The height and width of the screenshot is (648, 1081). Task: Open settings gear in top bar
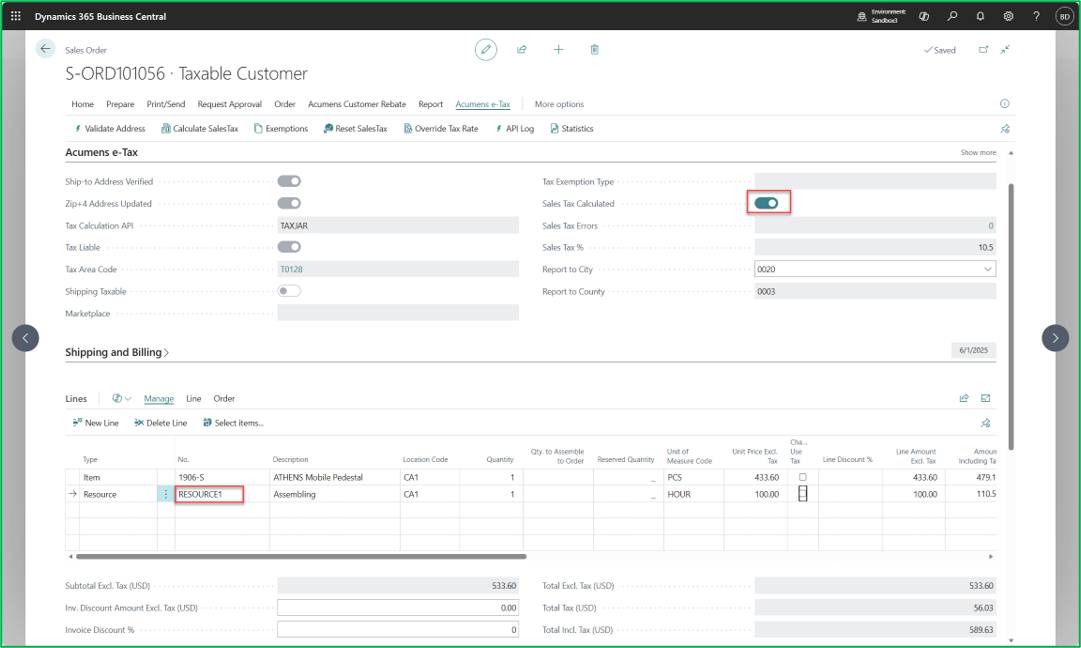1008,16
